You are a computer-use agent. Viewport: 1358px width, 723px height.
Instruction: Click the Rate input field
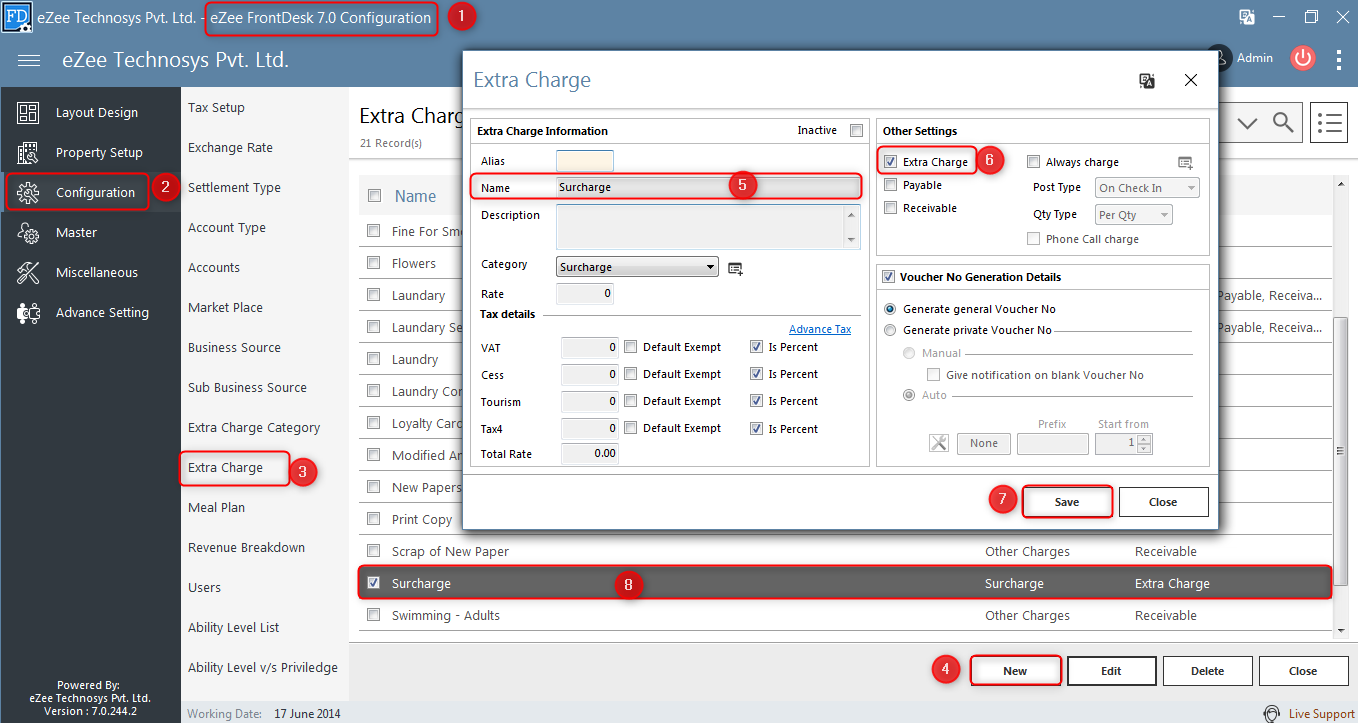[585, 294]
